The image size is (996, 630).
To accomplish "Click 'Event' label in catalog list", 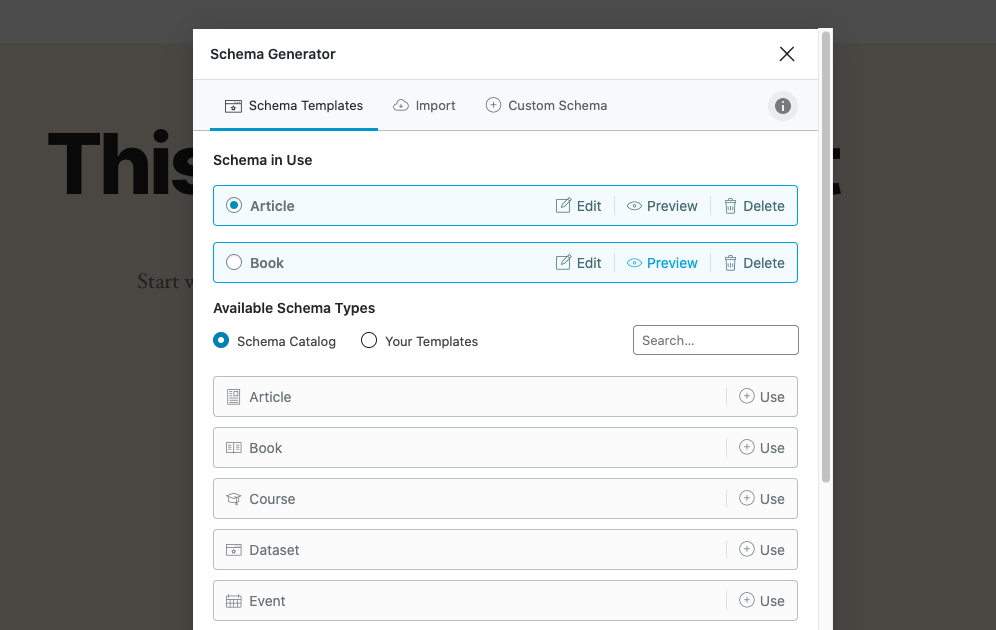I will click(x=267, y=601).
